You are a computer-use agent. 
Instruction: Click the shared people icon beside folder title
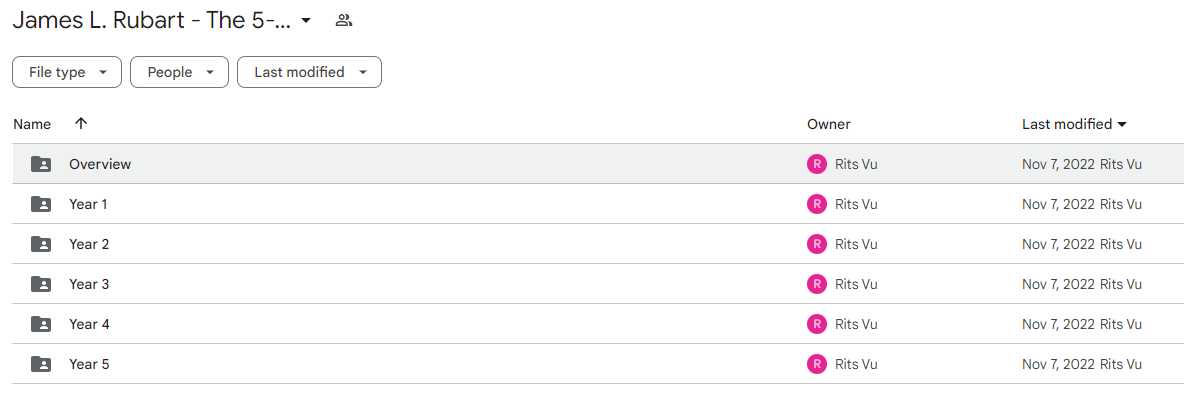(x=344, y=21)
